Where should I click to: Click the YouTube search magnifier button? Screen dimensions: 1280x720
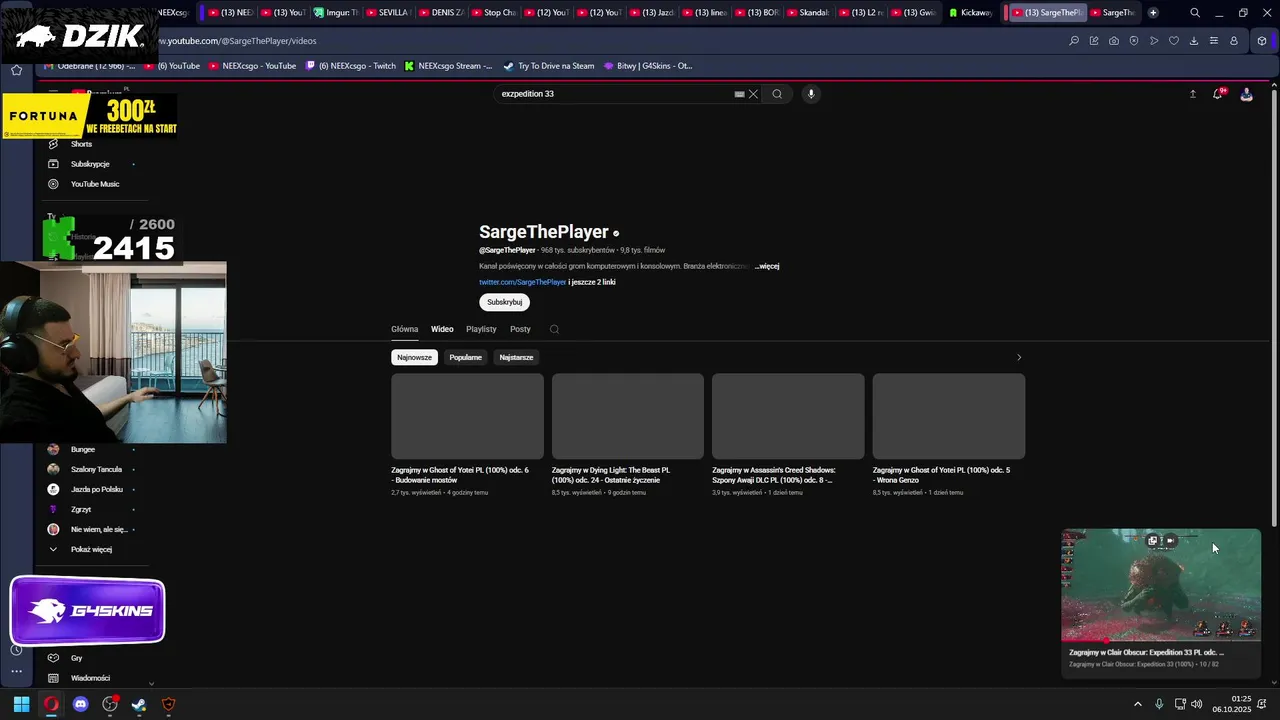(x=777, y=94)
